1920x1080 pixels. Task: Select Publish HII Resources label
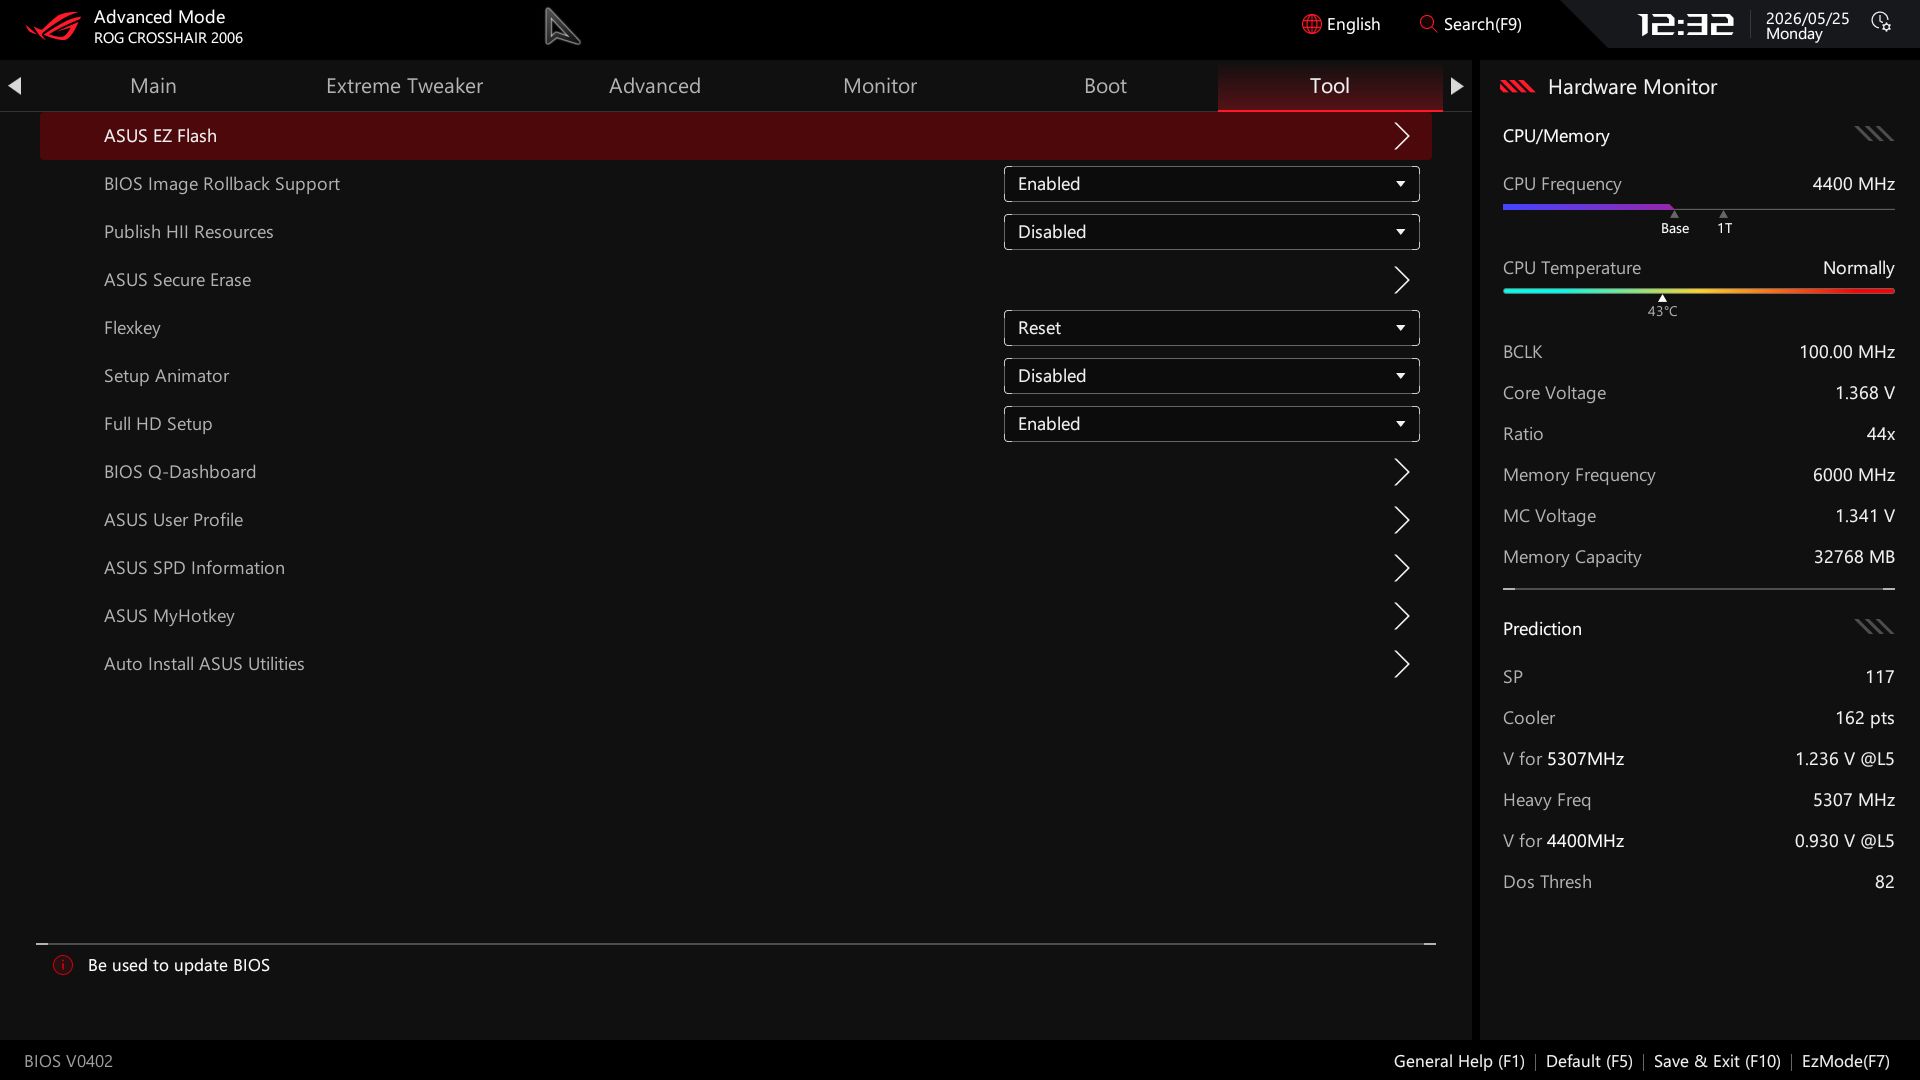pos(188,232)
